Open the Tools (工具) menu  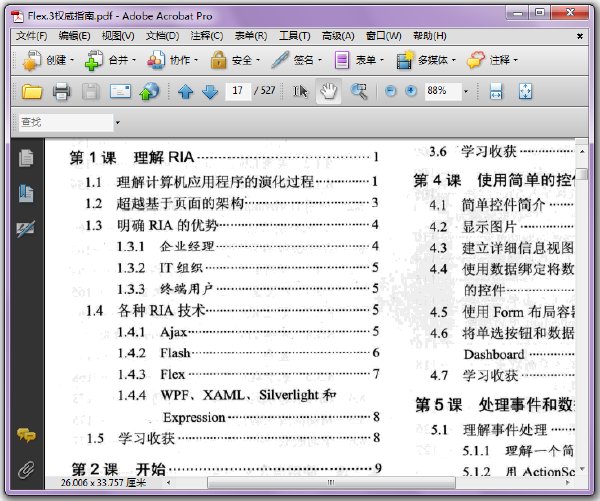tap(295, 36)
